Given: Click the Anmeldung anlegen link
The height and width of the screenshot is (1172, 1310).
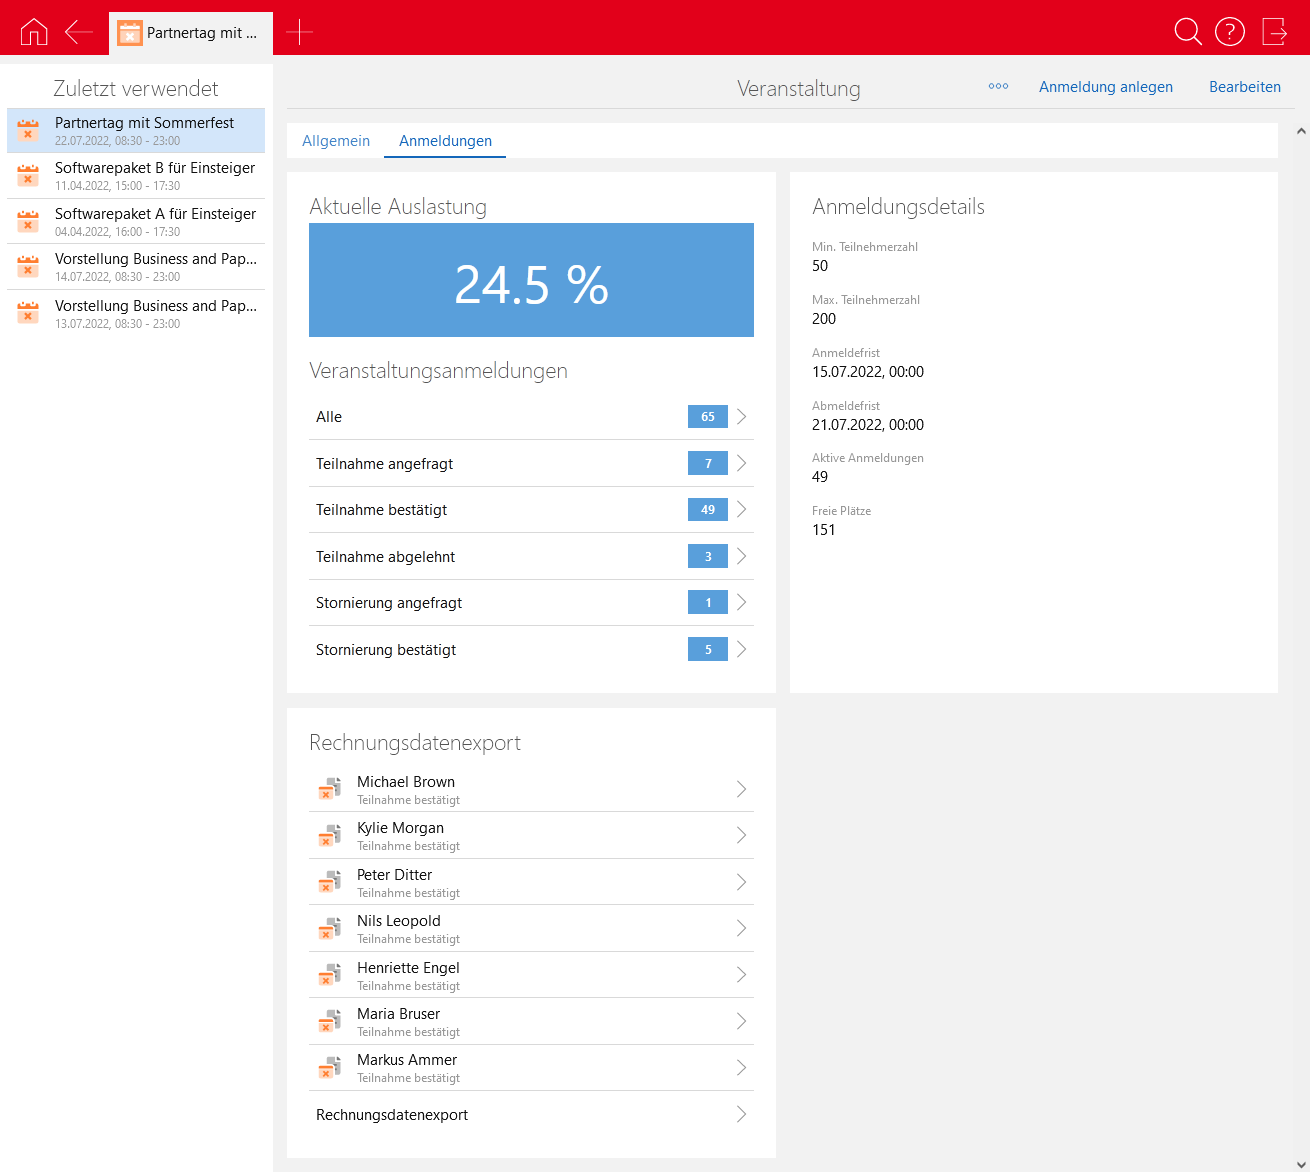Looking at the screenshot, I should pyautogui.click(x=1105, y=87).
